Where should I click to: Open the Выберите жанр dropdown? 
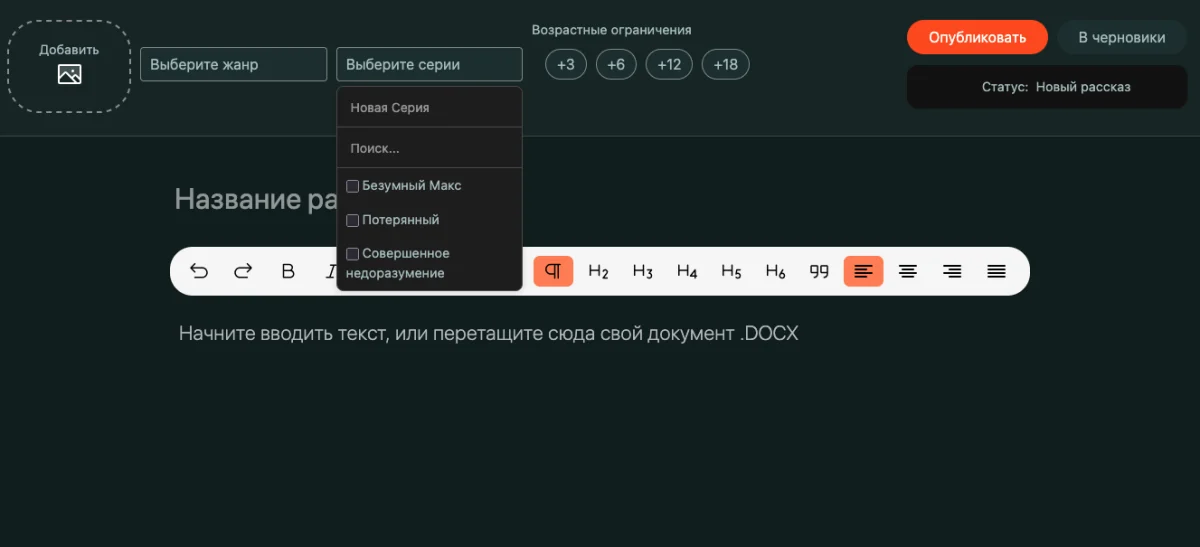tap(233, 64)
